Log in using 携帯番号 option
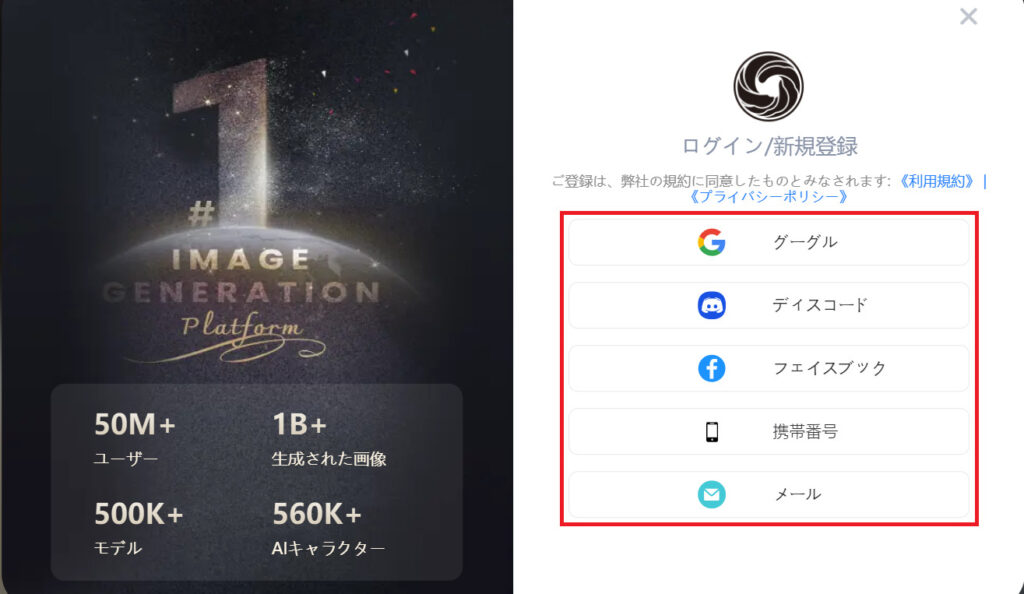The image size is (1024, 594). [x=769, y=431]
